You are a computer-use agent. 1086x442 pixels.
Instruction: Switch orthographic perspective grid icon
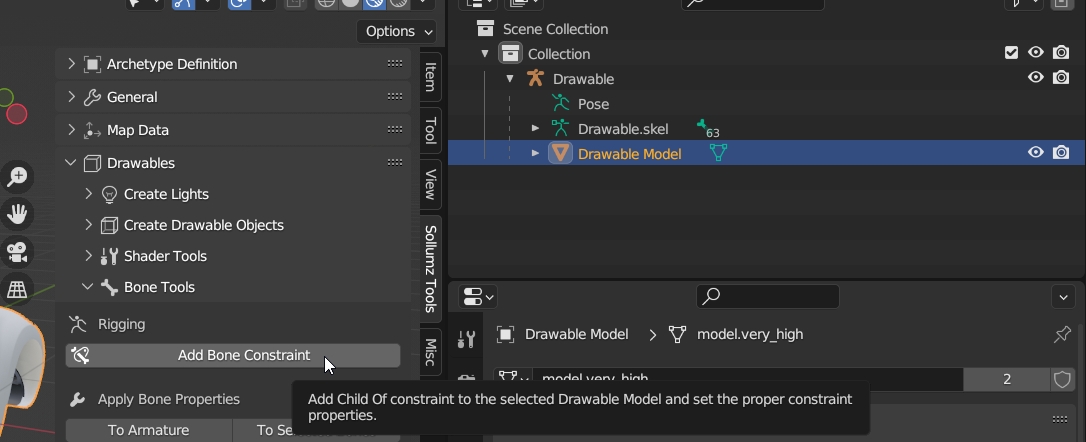17,289
